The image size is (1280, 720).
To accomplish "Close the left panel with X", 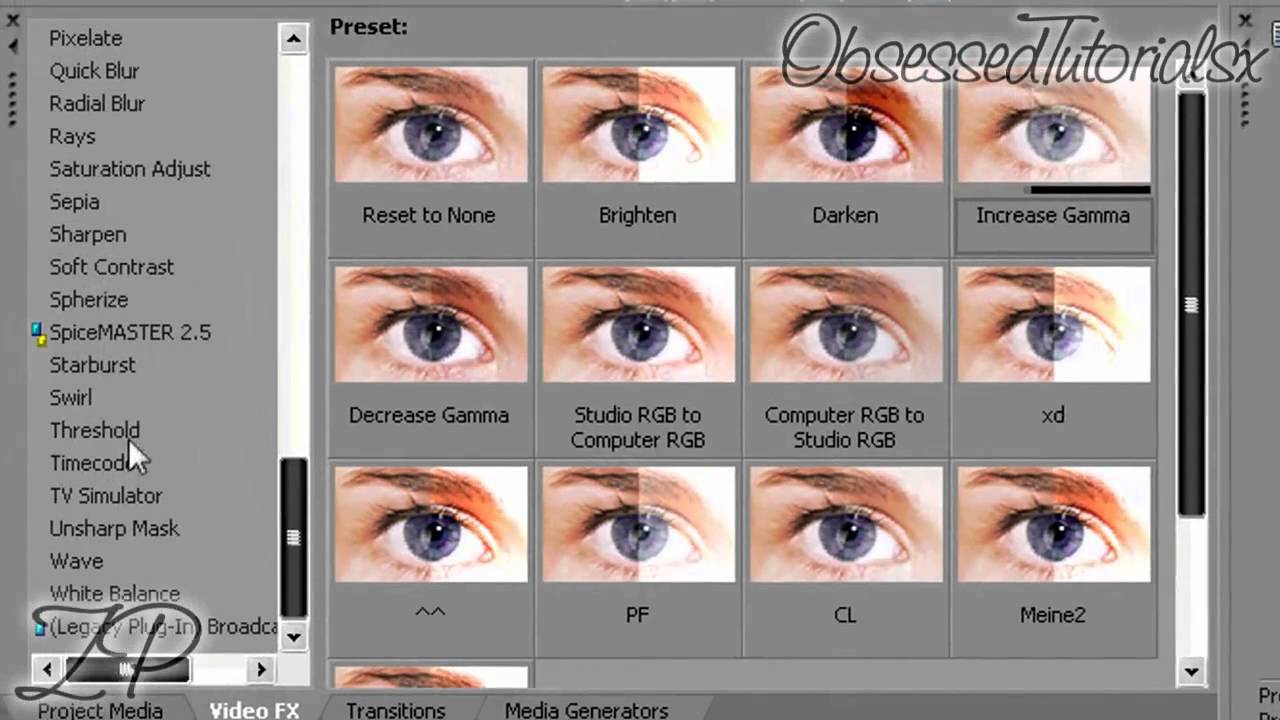I will click(x=13, y=19).
